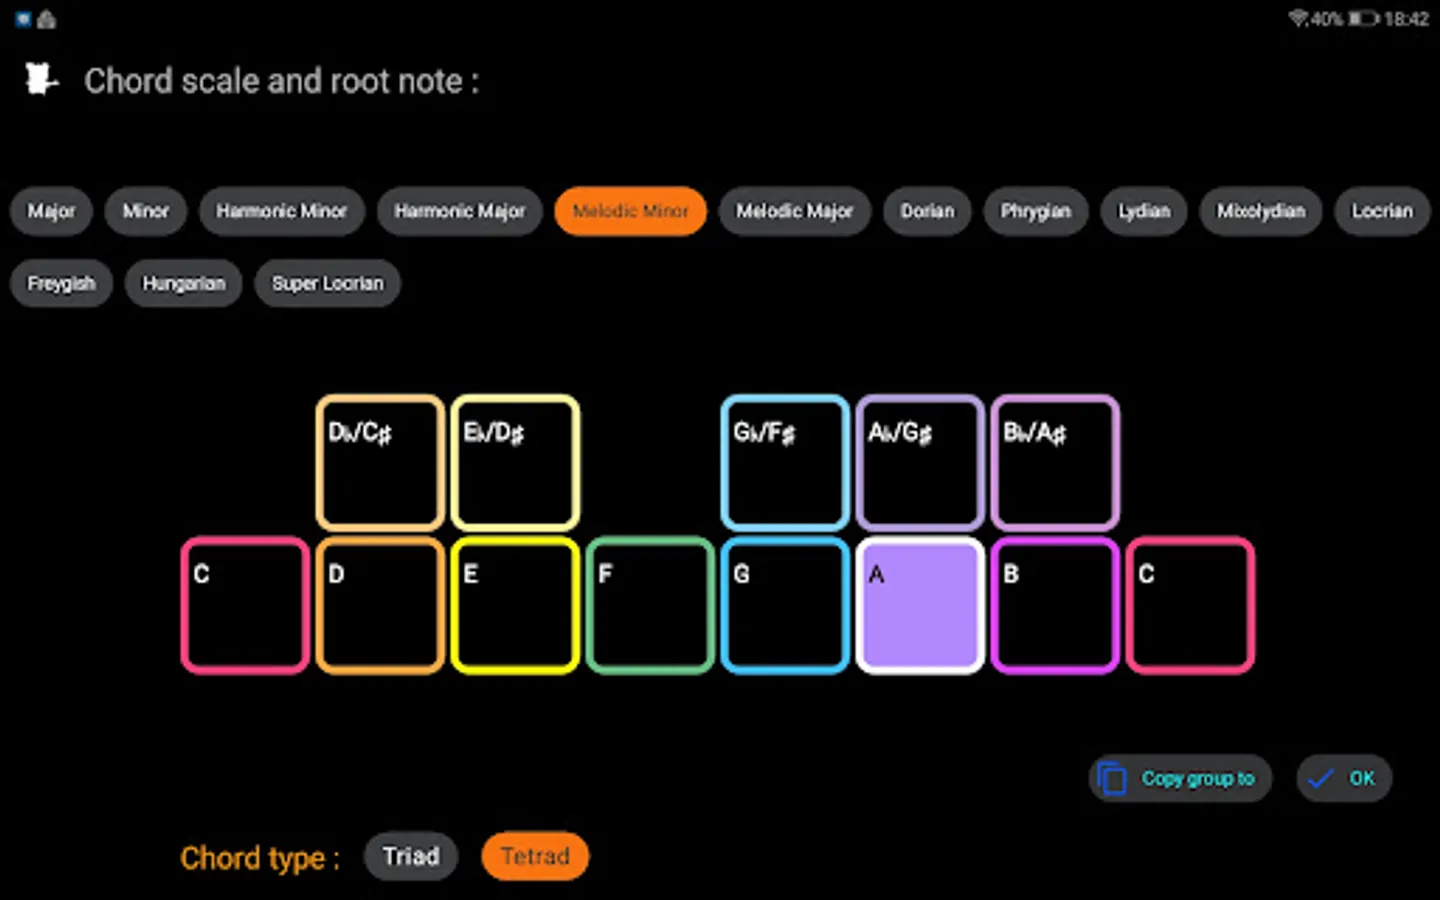The image size is (1440, 900).
Task: Click the checkmark icon in OK button
Action: (1321, 778)
